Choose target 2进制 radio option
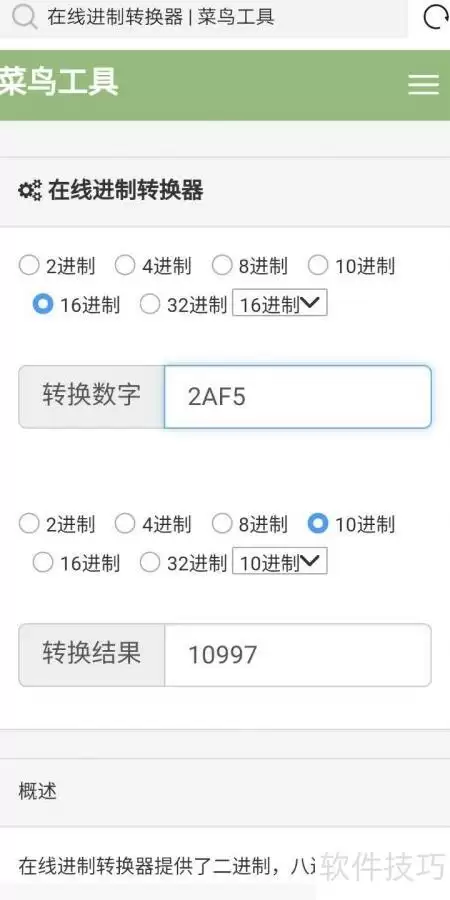This screenshot has width=450, height=900. point(29,523)
